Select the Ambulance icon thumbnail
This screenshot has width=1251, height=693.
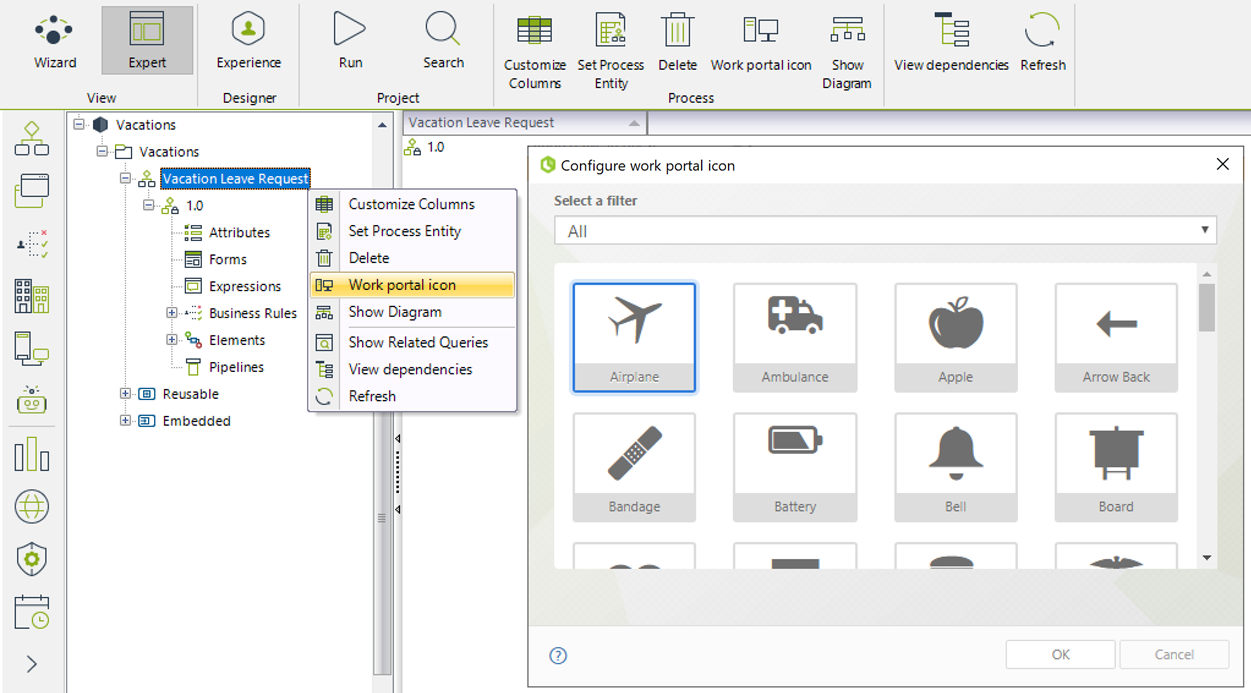tap(795, 337)
